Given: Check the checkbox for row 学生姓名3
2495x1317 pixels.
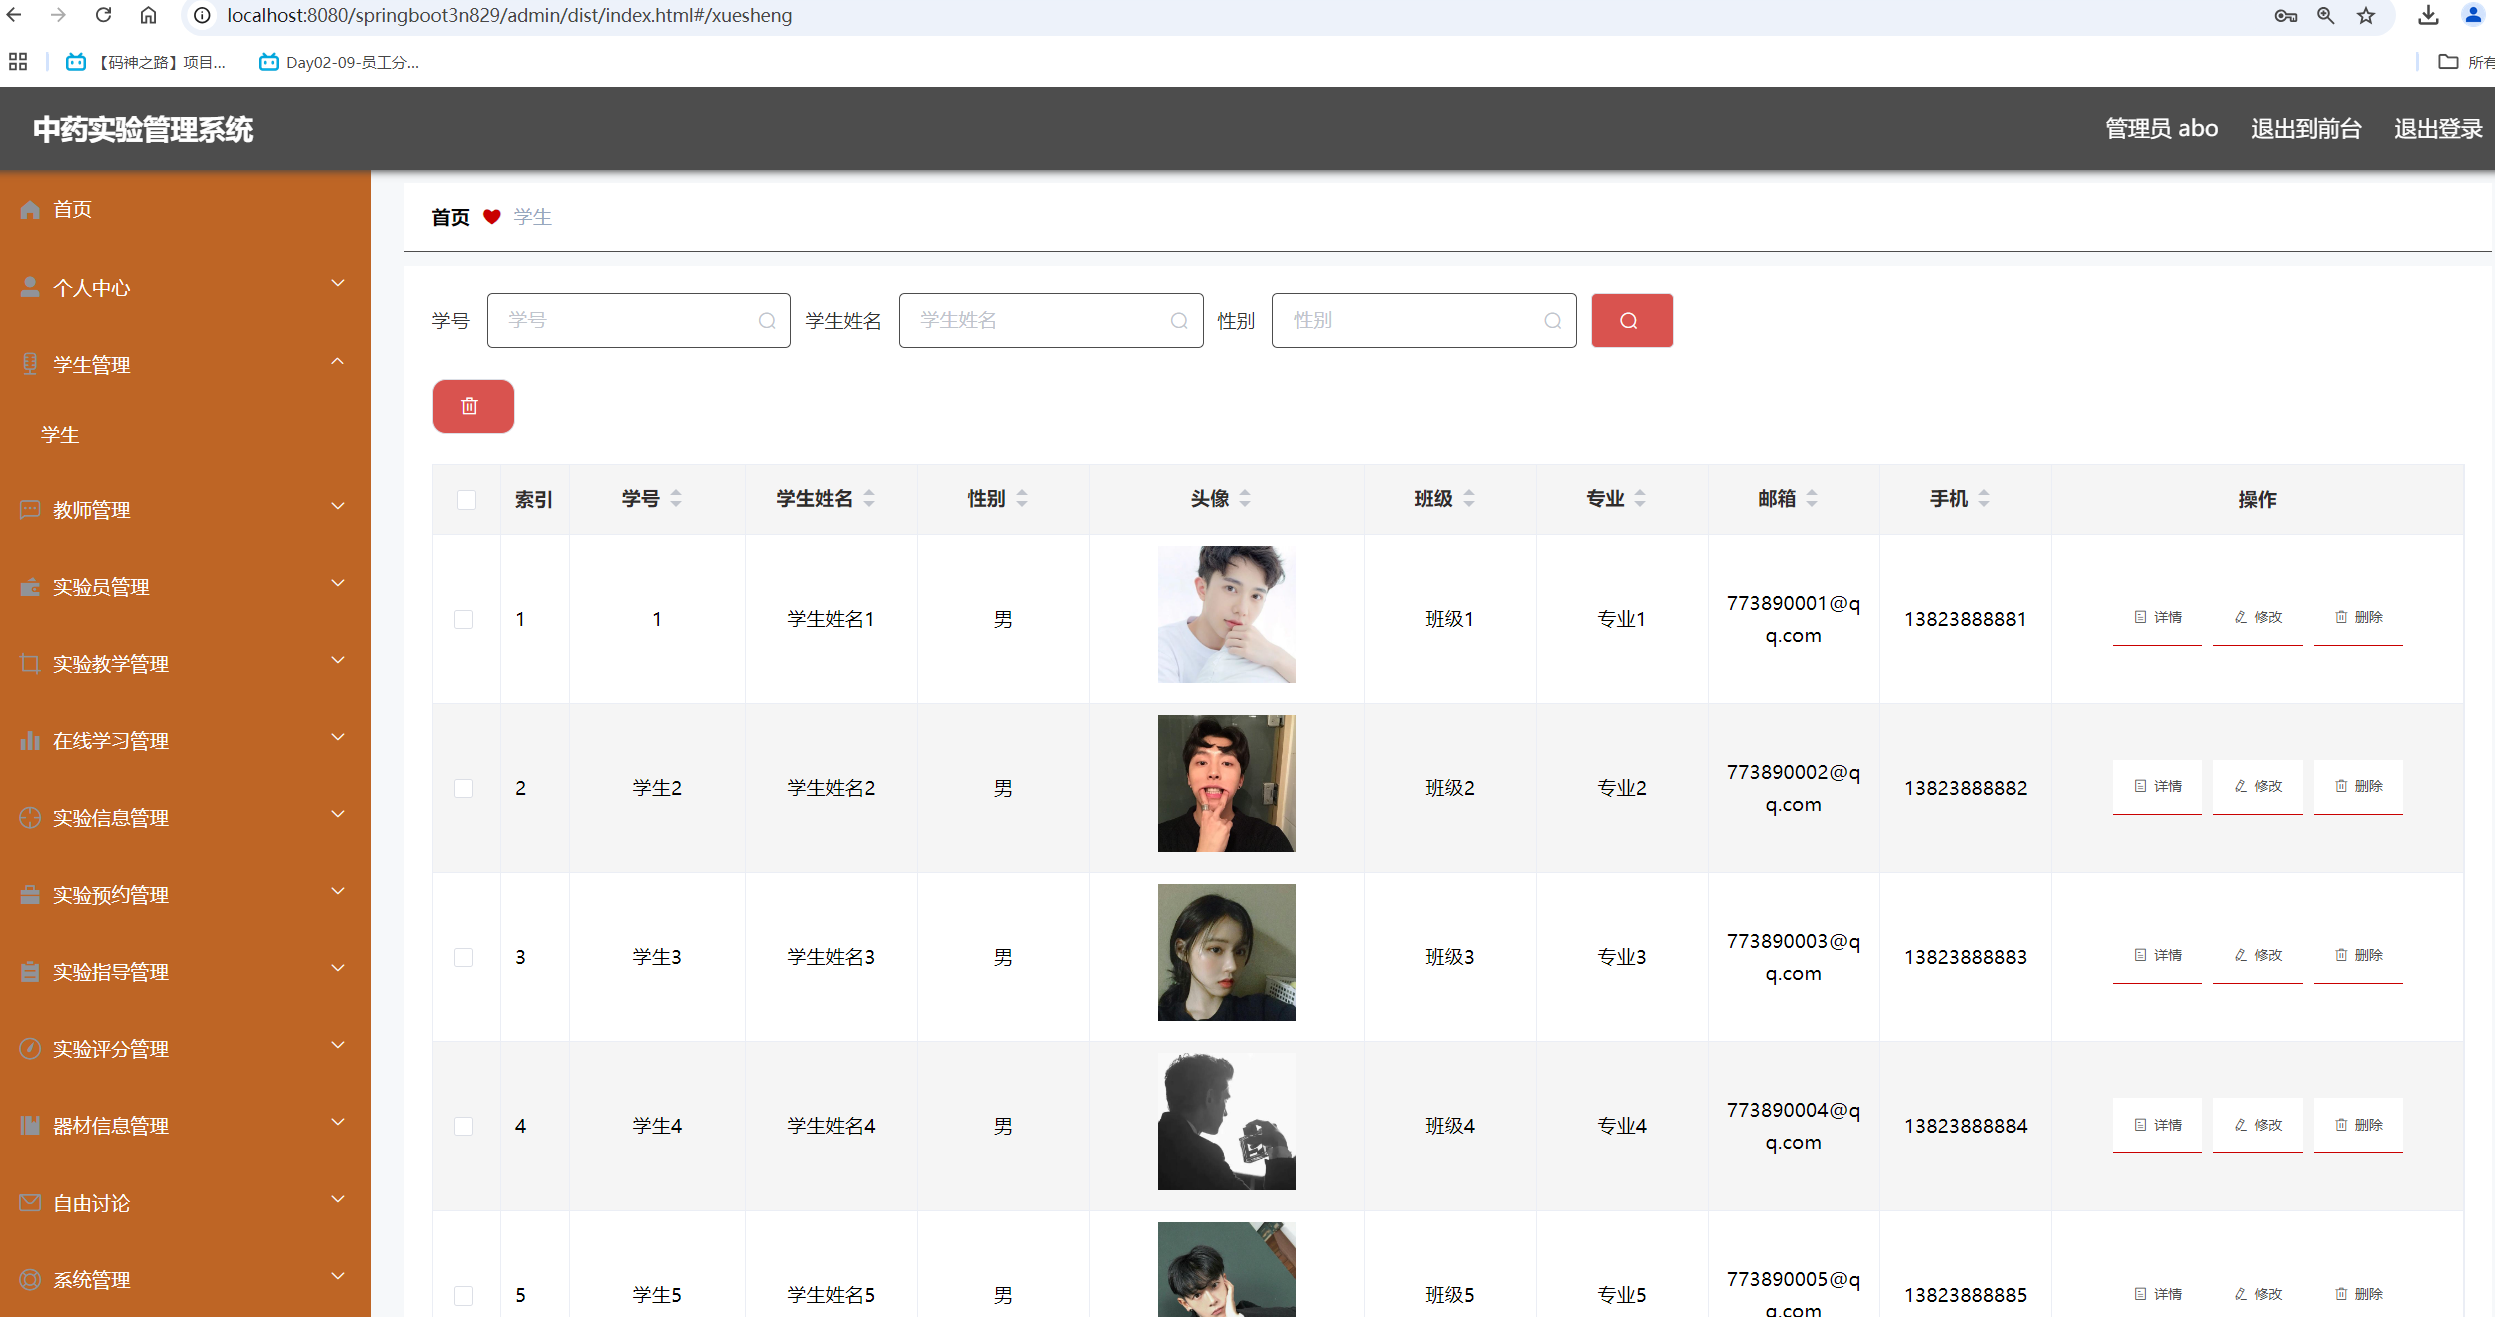Looking at the screenshot, I should 463,957.
